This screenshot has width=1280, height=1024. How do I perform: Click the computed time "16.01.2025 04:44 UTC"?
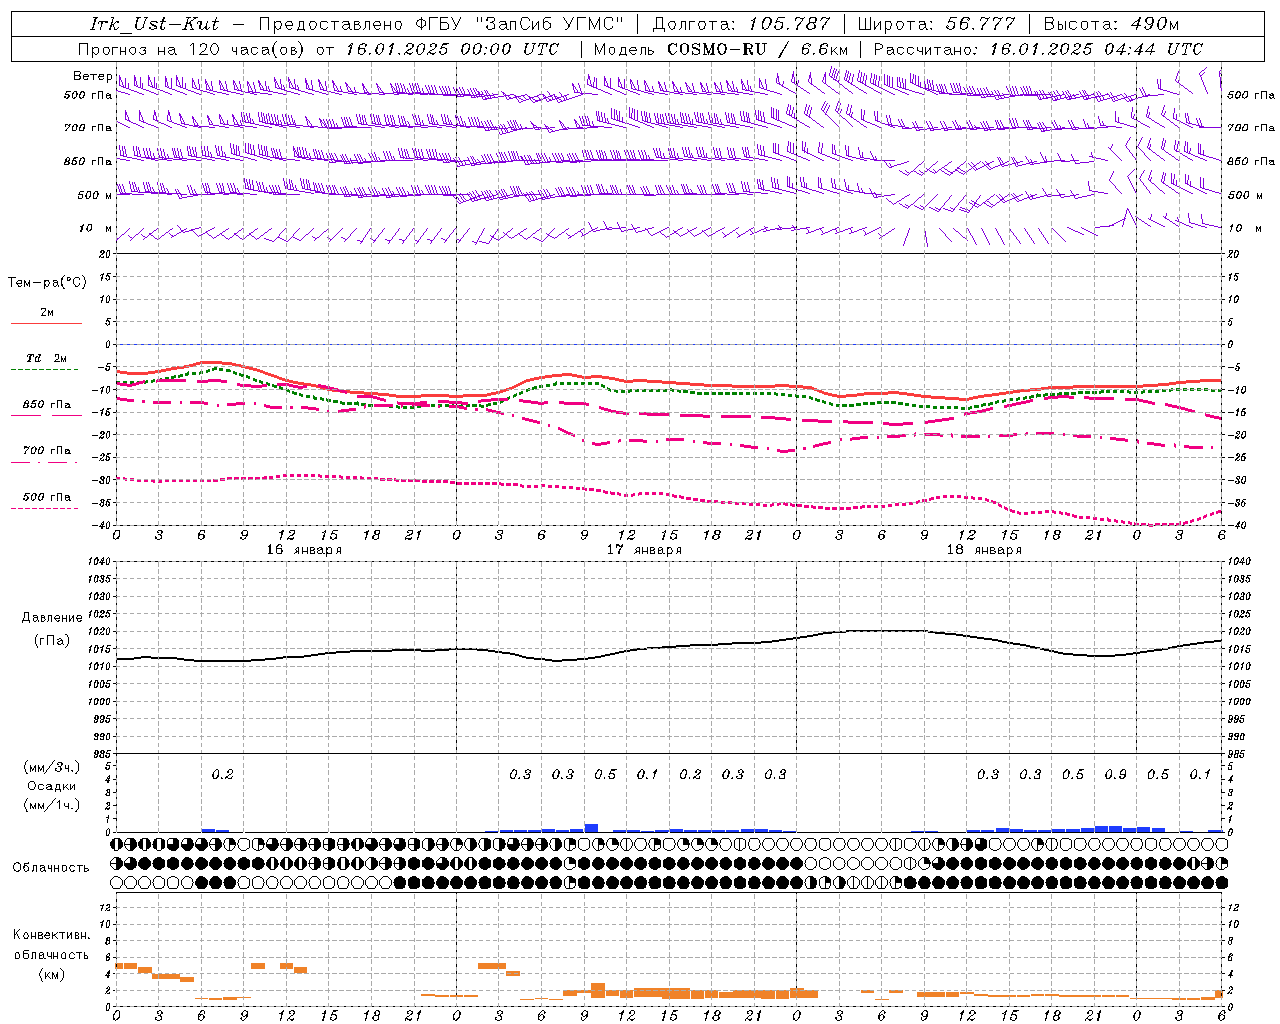click(x=1096, y=49)
